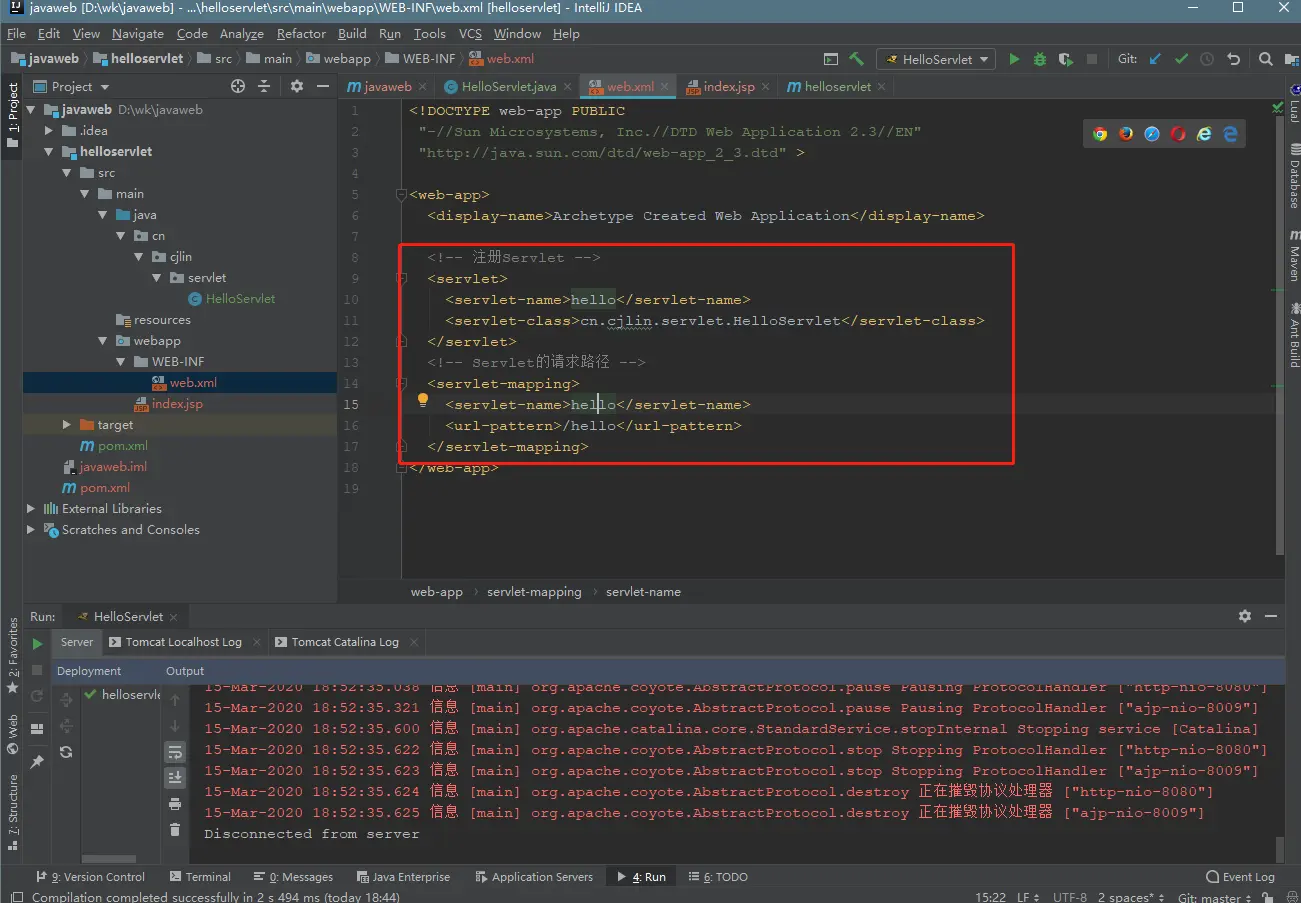Expand the target folder in project tree
The width and height of the screenshot is (1301, 903).
point(67,425)
